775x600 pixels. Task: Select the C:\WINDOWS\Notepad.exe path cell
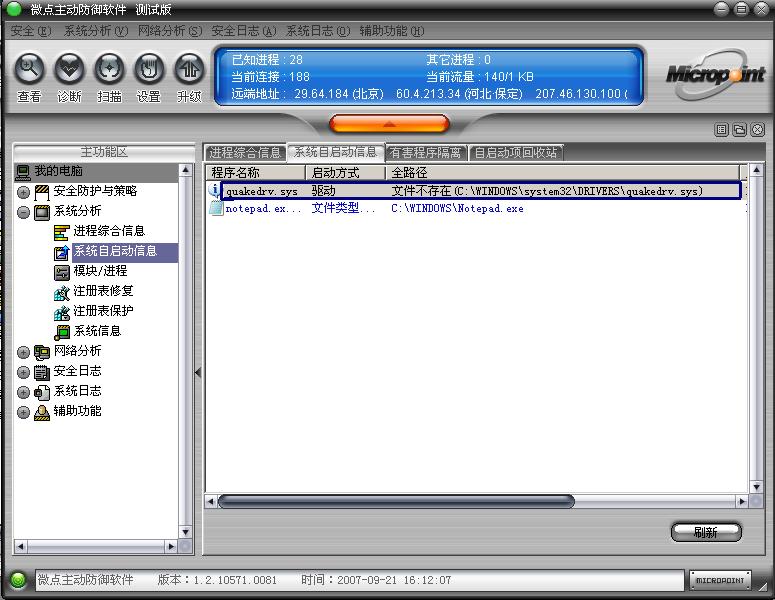click(x=457, y=209)
